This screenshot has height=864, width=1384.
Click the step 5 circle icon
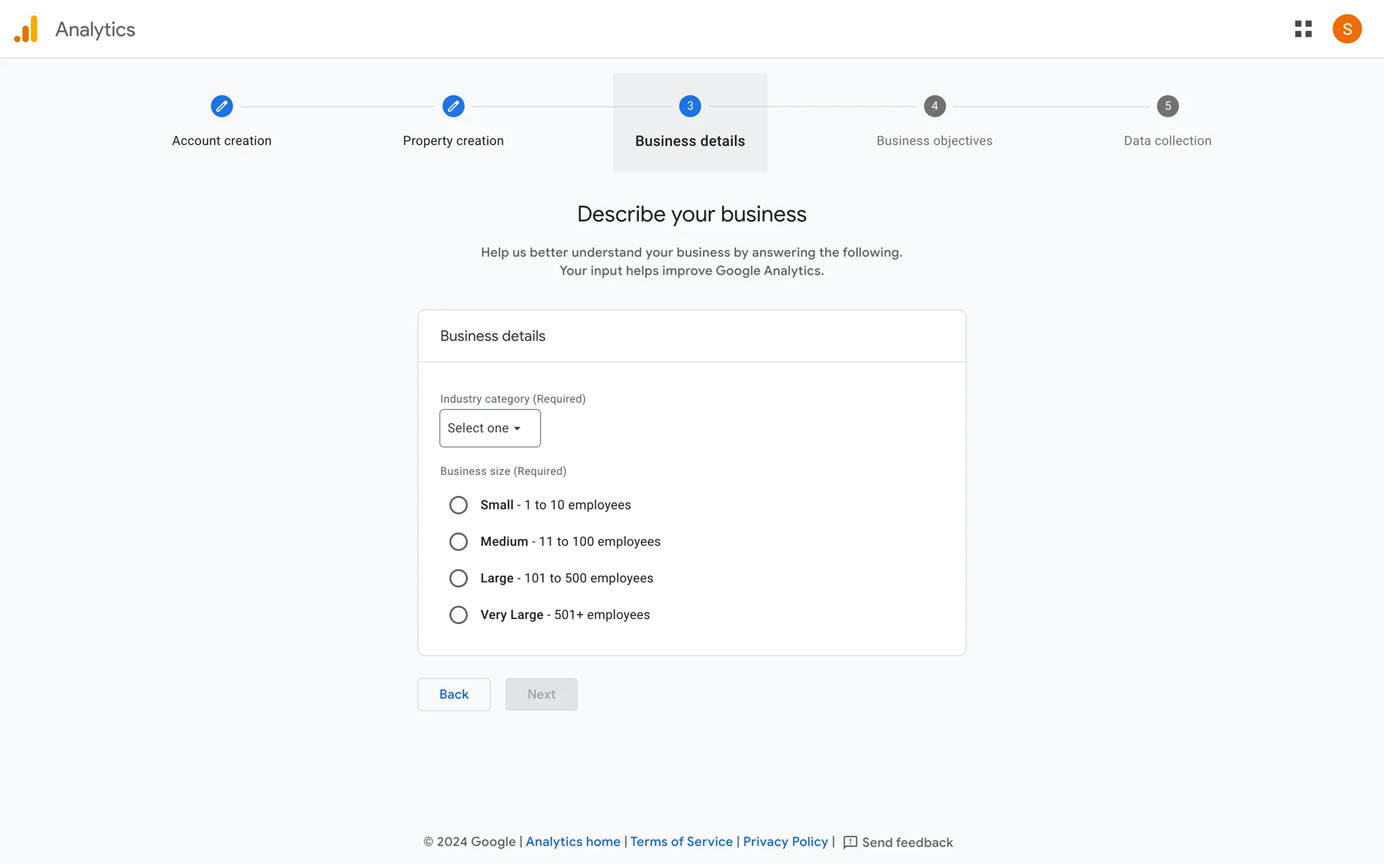click(x=1167, y=105)
